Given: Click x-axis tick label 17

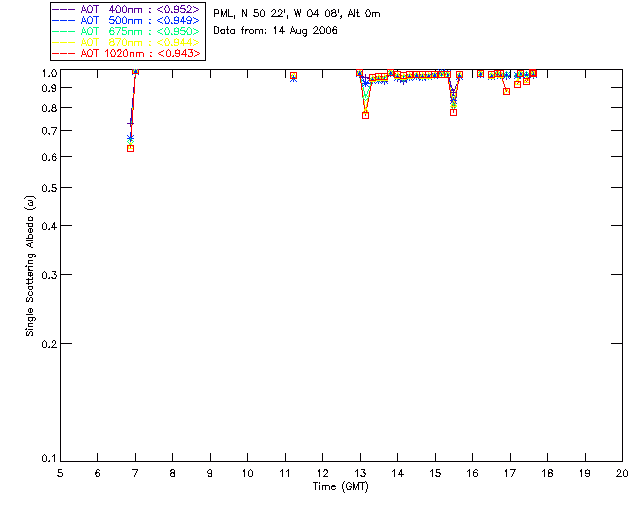Looking at the screenshot, I should tap(510, 473).
